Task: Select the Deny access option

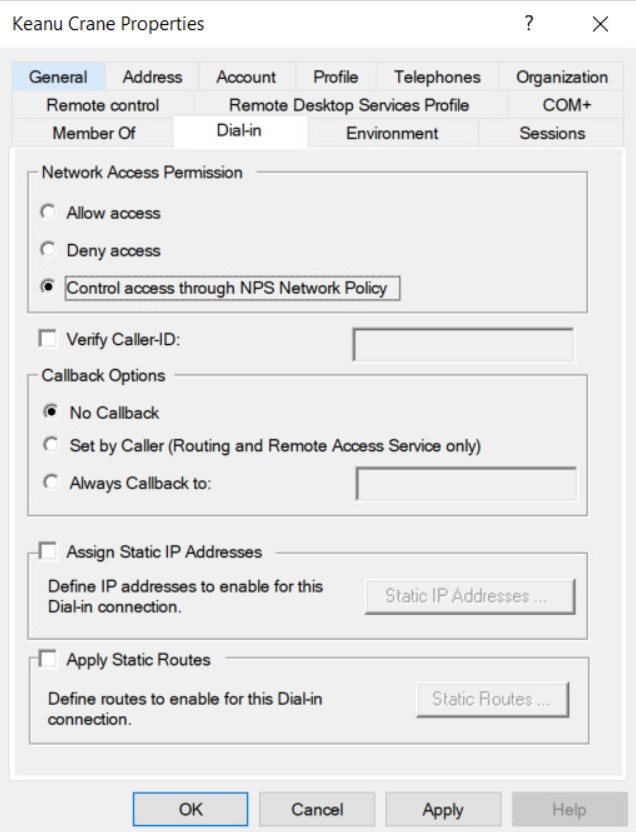Action: 48,250
